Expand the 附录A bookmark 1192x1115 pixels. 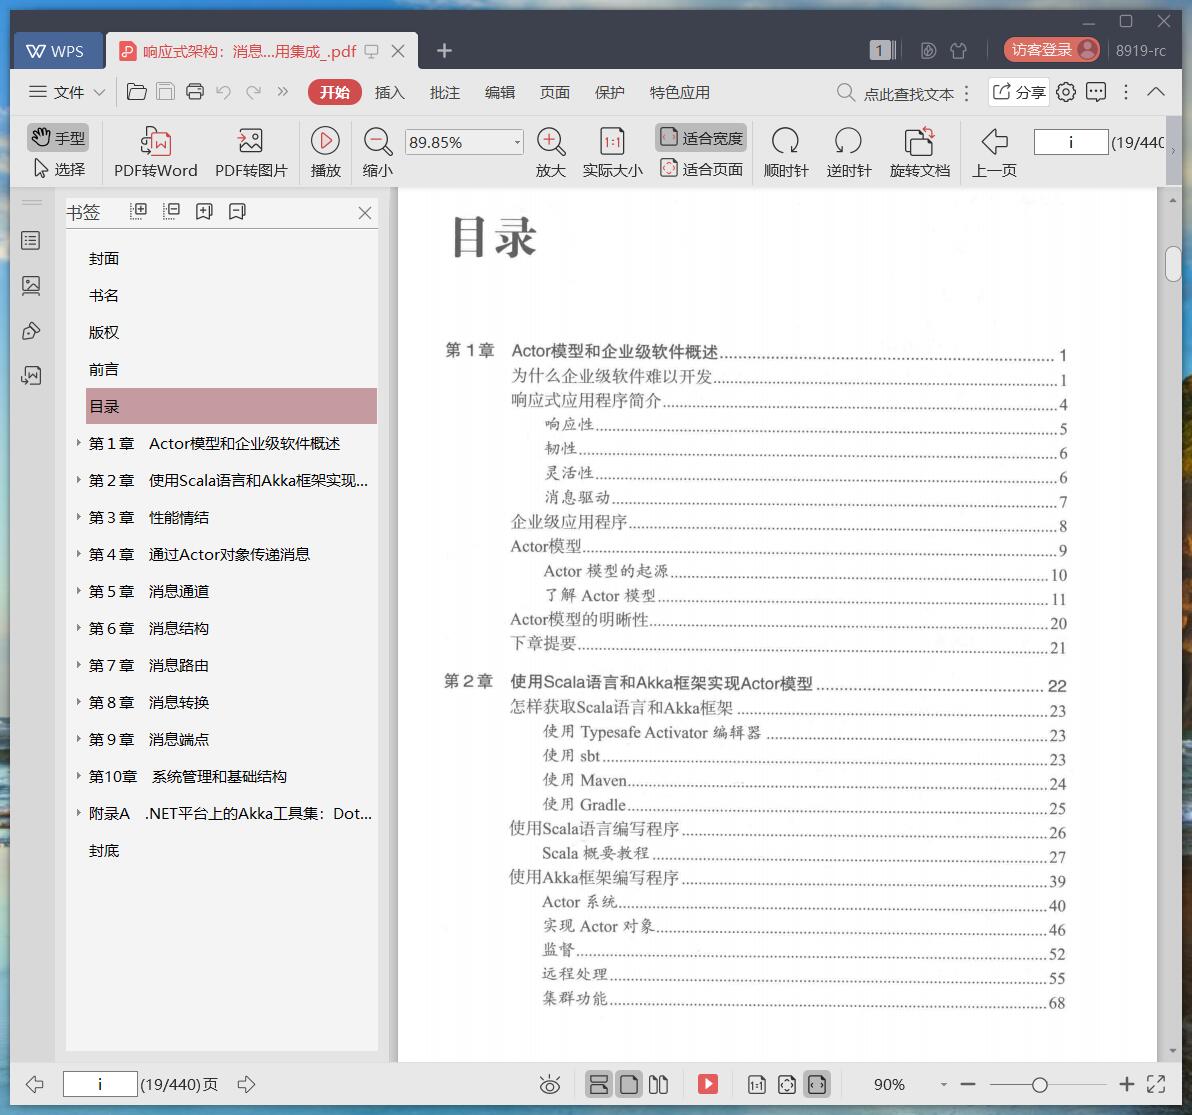78,812
